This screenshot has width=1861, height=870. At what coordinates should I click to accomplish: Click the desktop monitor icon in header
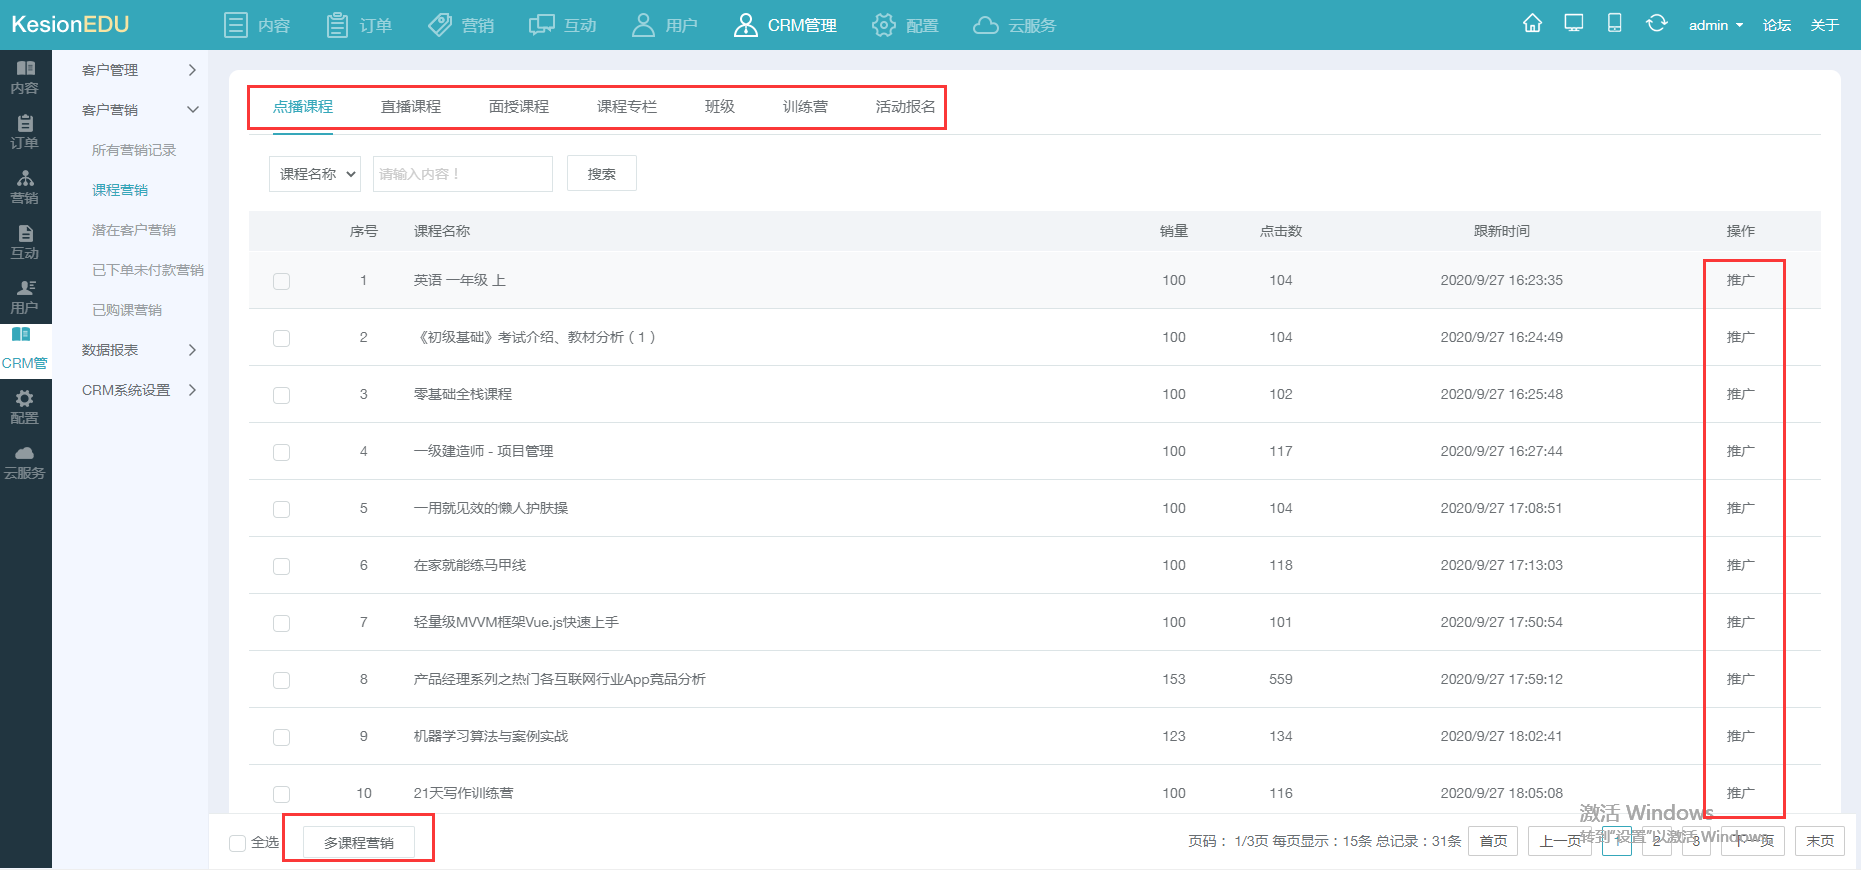[x=1574, y=23]
